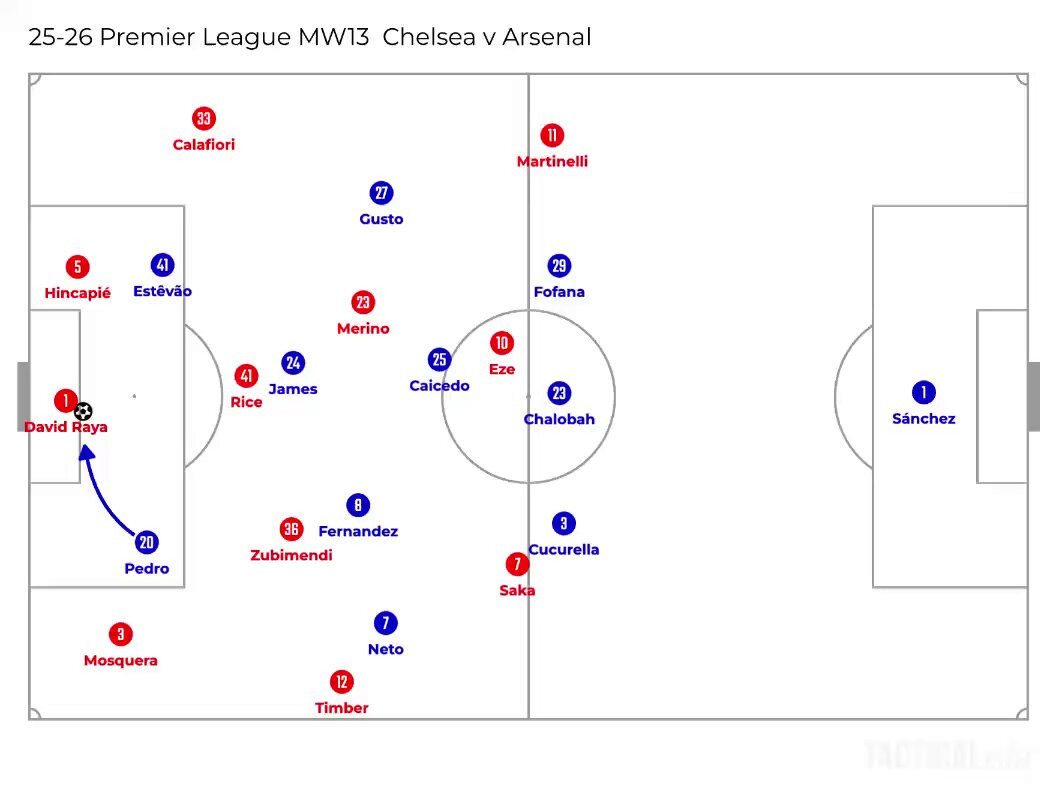The width and height of the screenshot is (1056, 792).
Task: Click the red number 33 Calafiori marker
Action: click(x=203, y=119)
